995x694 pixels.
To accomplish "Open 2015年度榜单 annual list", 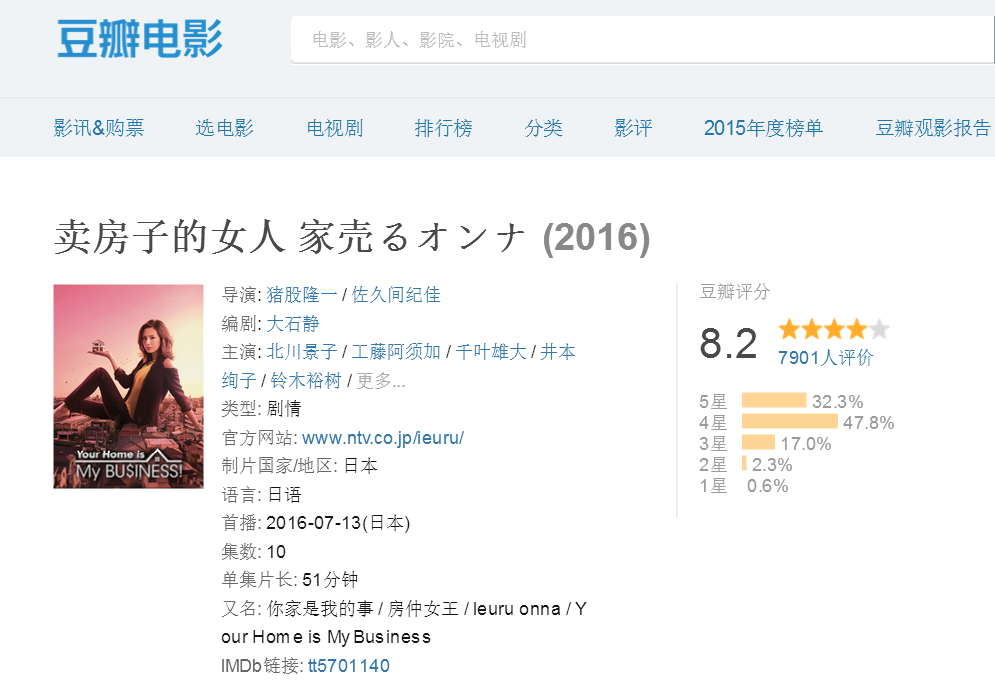I will [x=763, y=128].
